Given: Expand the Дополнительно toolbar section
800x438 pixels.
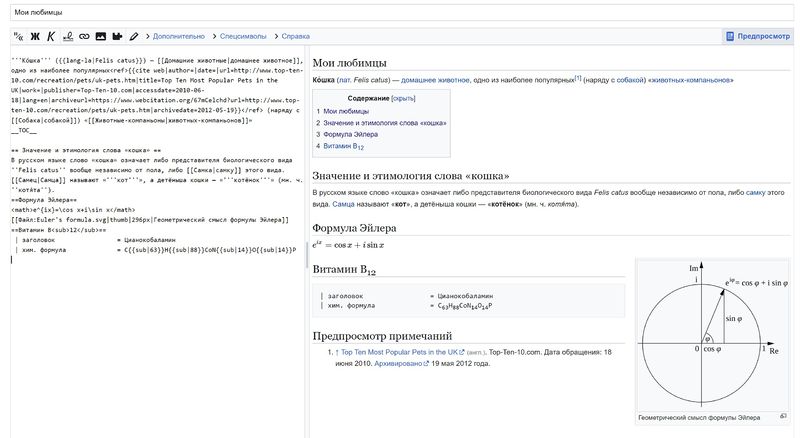Looking at the screenshot, I should (176, 36).
